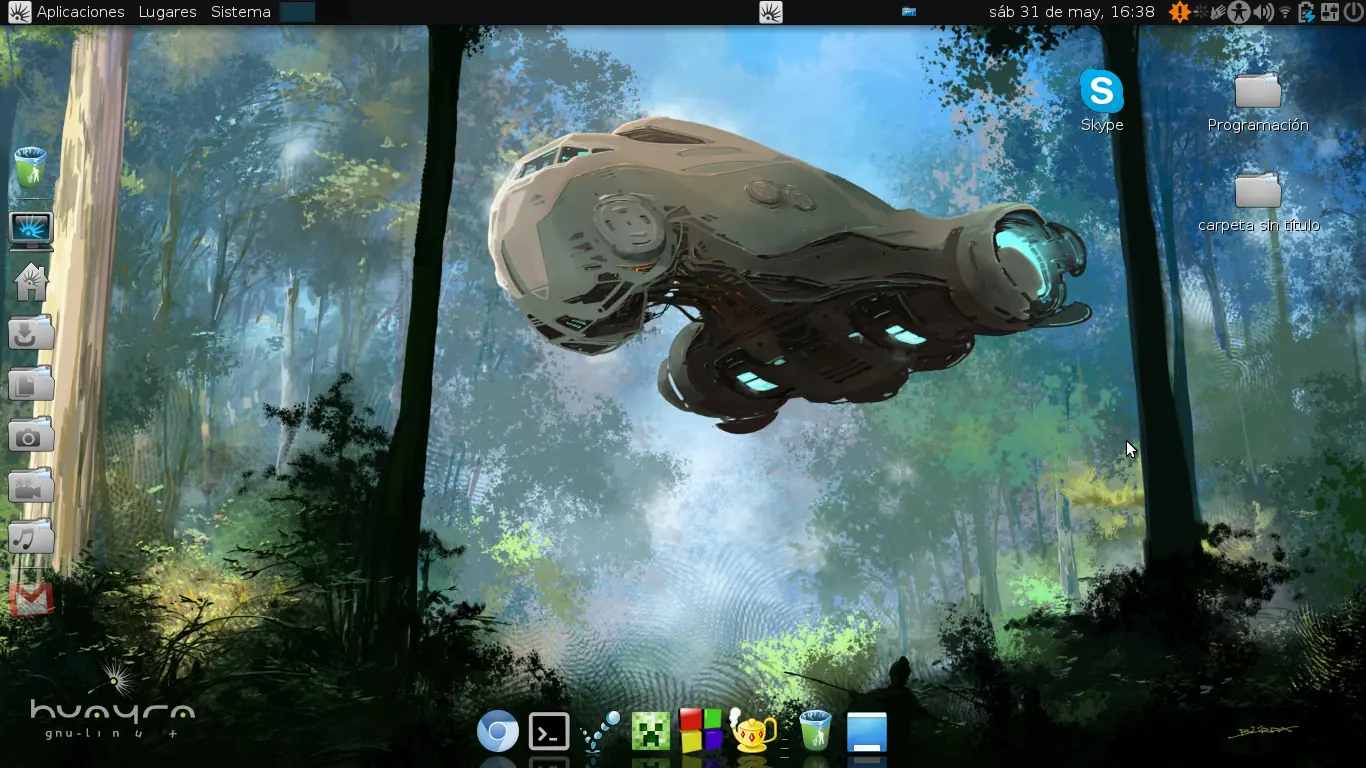Click the small blue panel applet icon
The image size is (1366, 768).
tap(909, 12)
